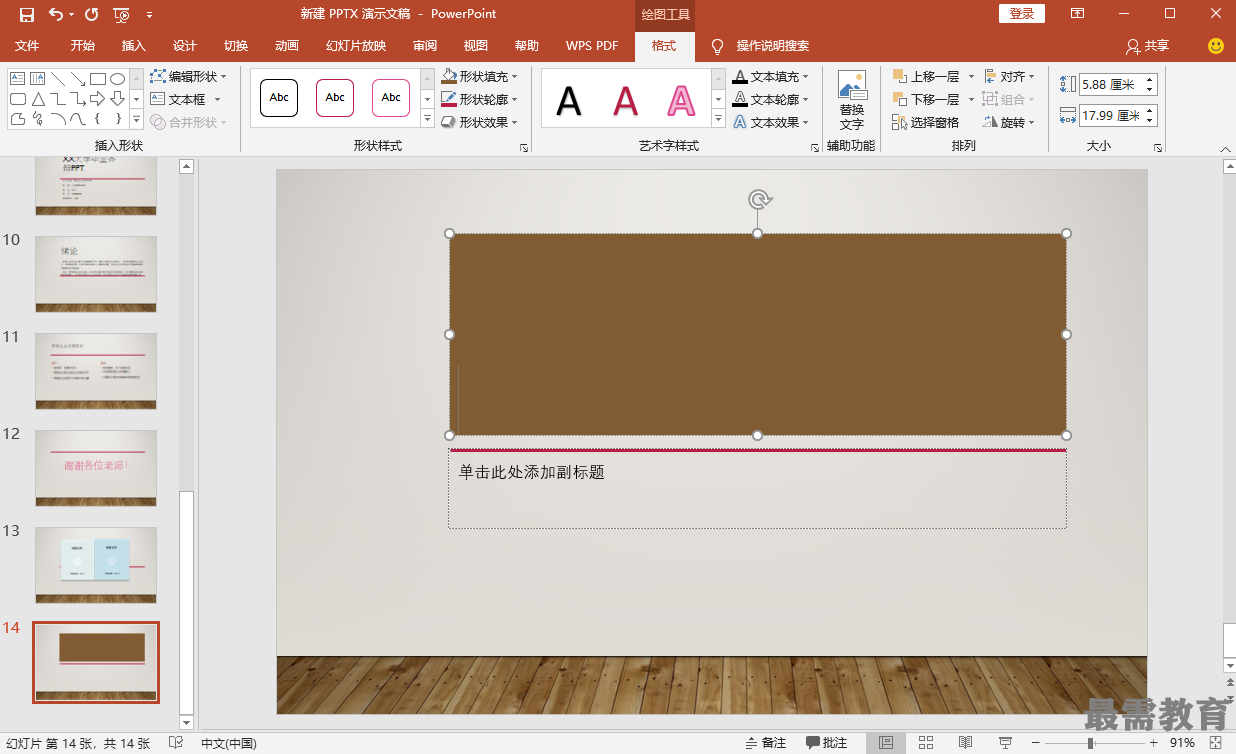Viewport: 1236px width, 754px height.
Task: Open 文本填充 (Text Fill) color menu
Action: tap(770, 76)
